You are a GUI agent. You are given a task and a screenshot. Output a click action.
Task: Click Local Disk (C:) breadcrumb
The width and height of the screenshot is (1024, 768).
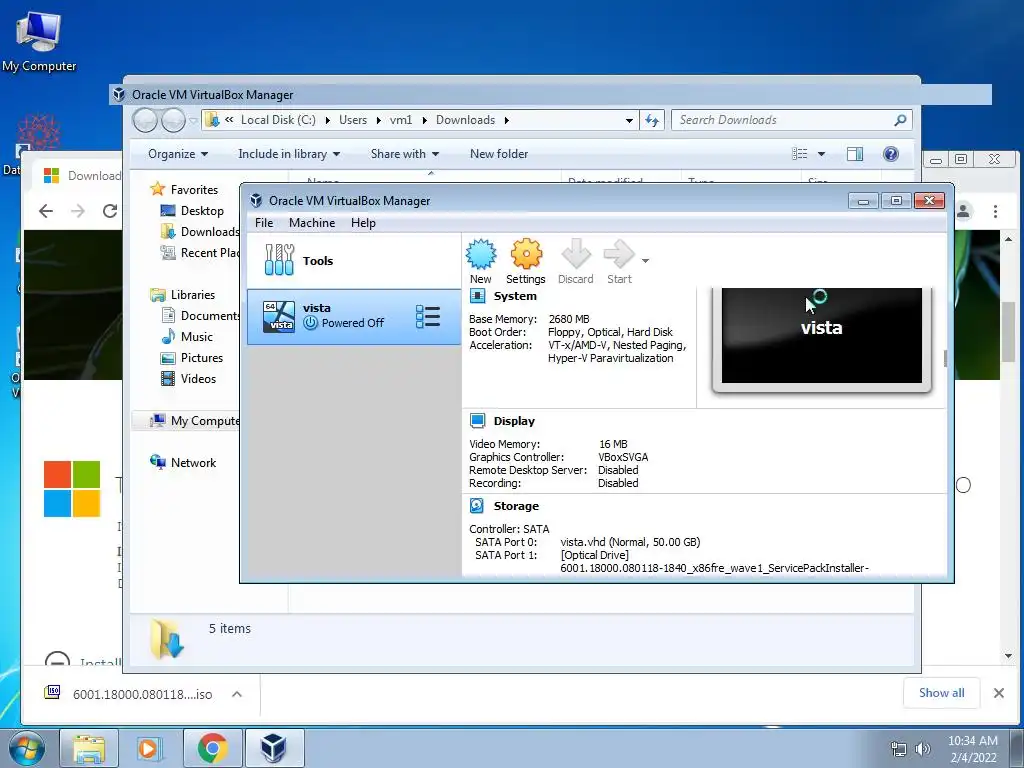coord(278,120)
